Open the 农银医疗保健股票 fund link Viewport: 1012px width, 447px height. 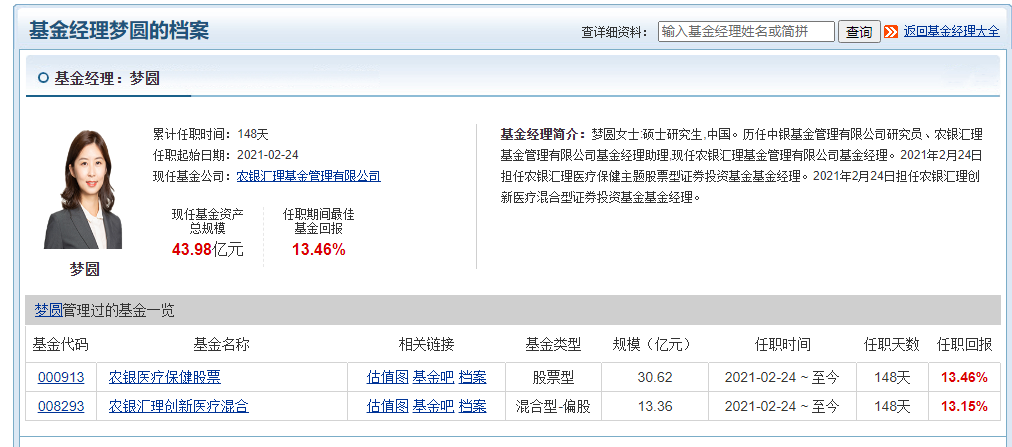[165, 377]
